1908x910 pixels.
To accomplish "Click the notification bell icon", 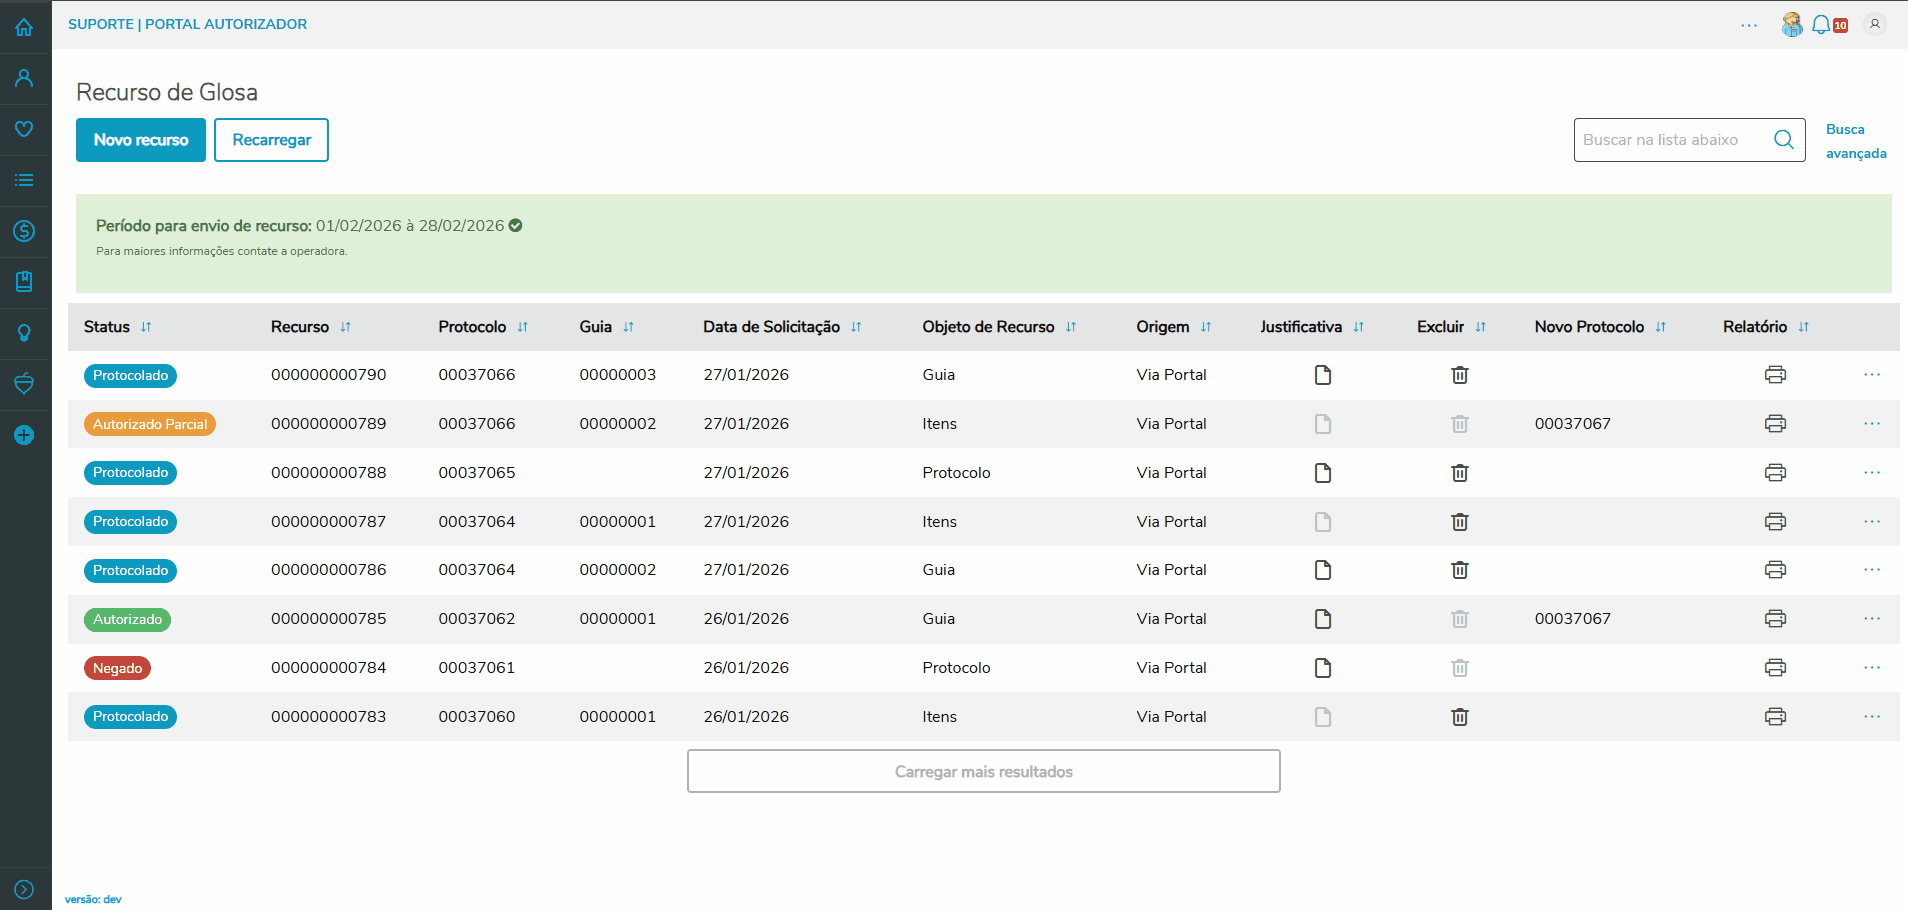I will [1821, 24].
